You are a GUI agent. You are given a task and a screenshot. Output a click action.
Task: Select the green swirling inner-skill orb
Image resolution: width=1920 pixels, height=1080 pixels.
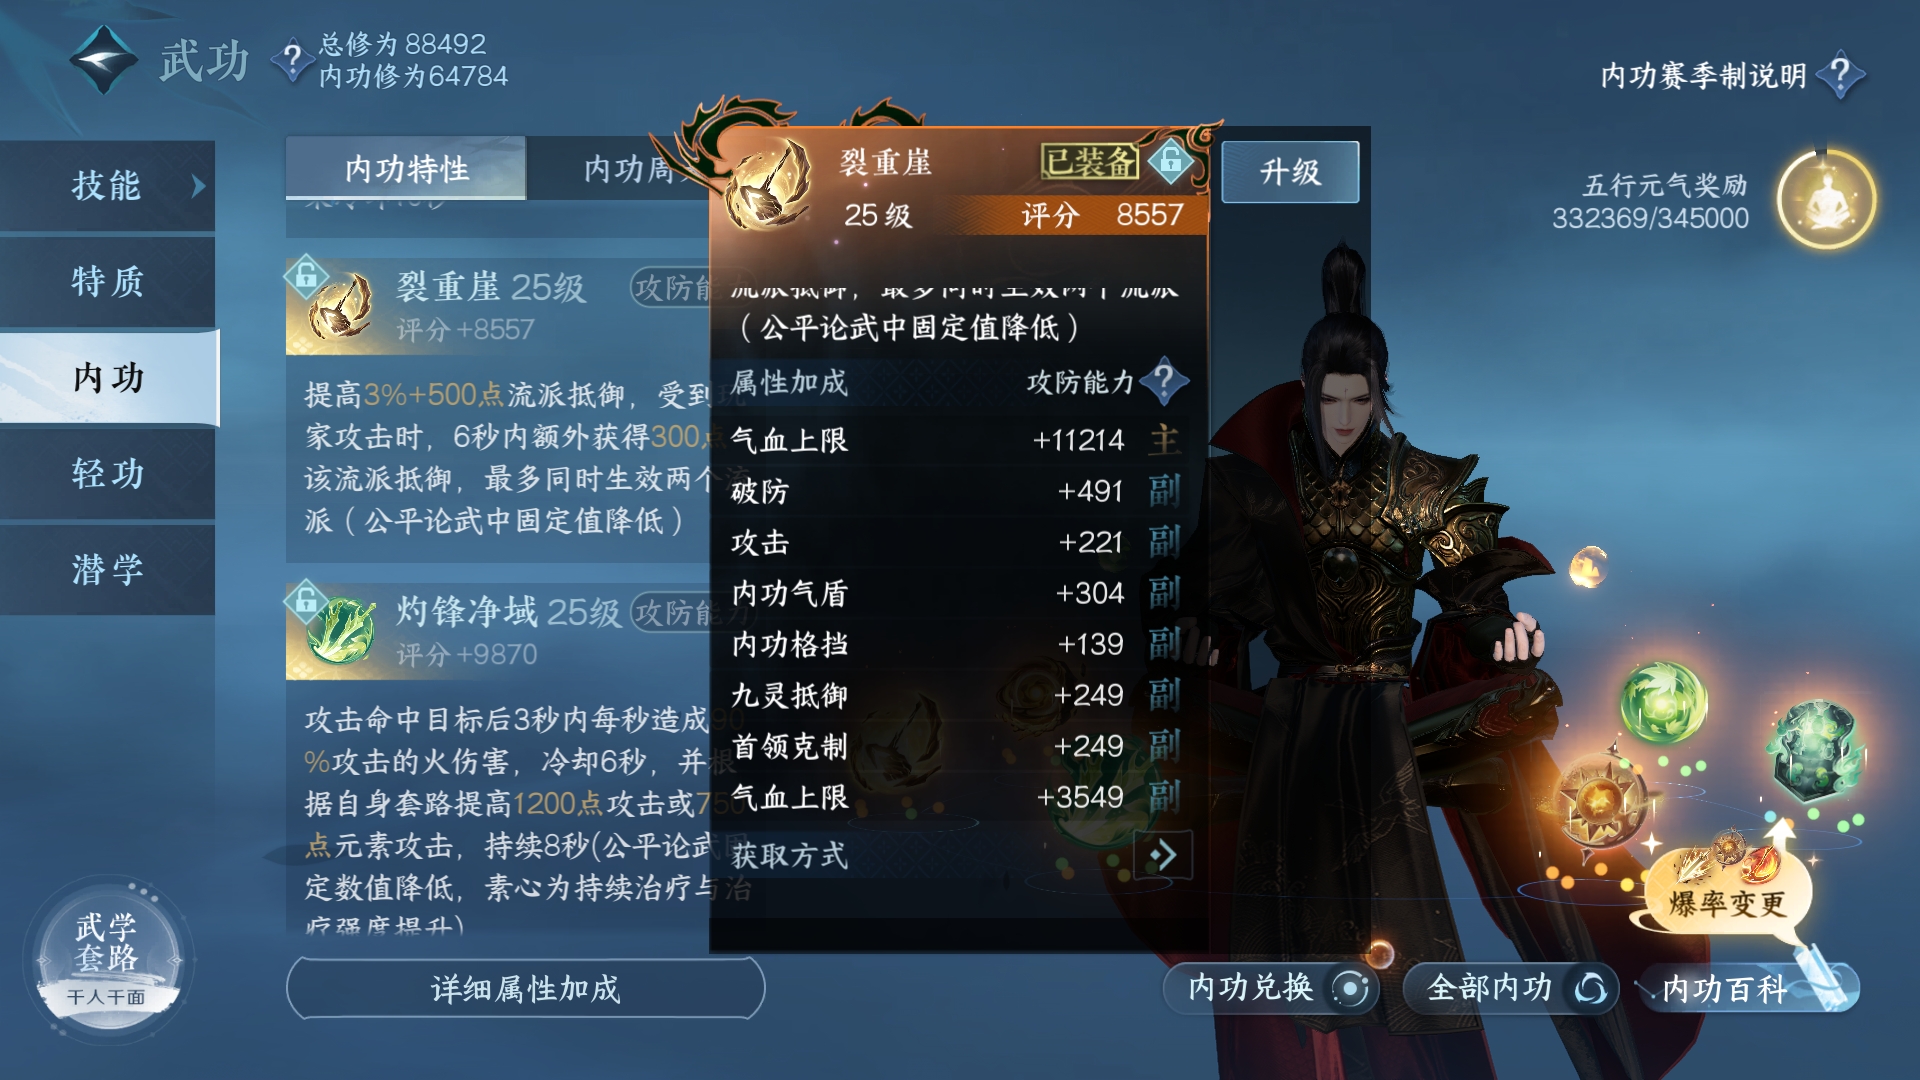click(1663, 703)
